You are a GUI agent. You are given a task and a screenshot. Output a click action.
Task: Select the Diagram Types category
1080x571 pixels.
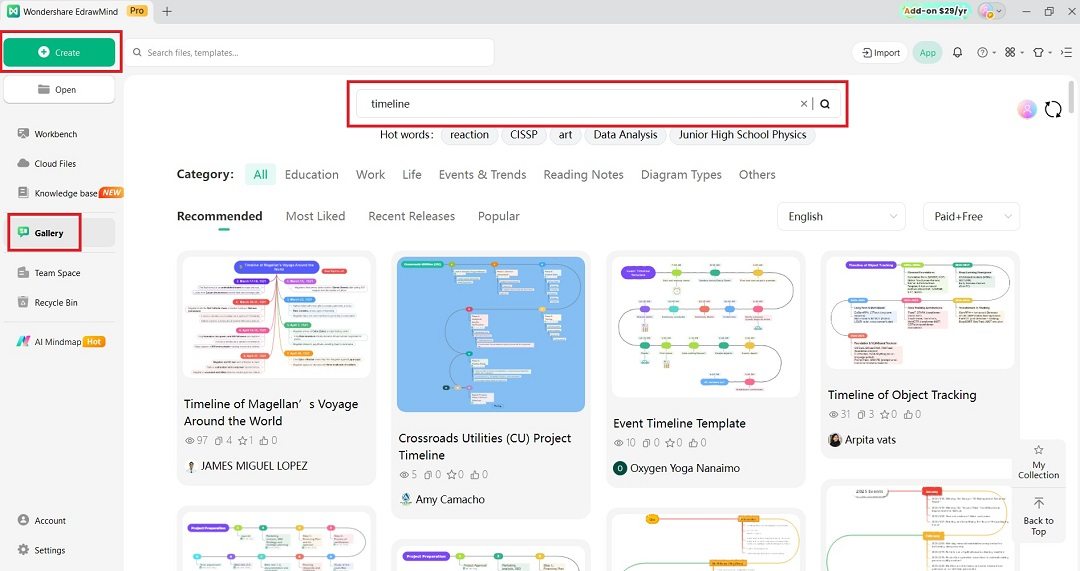pos(681,175)
